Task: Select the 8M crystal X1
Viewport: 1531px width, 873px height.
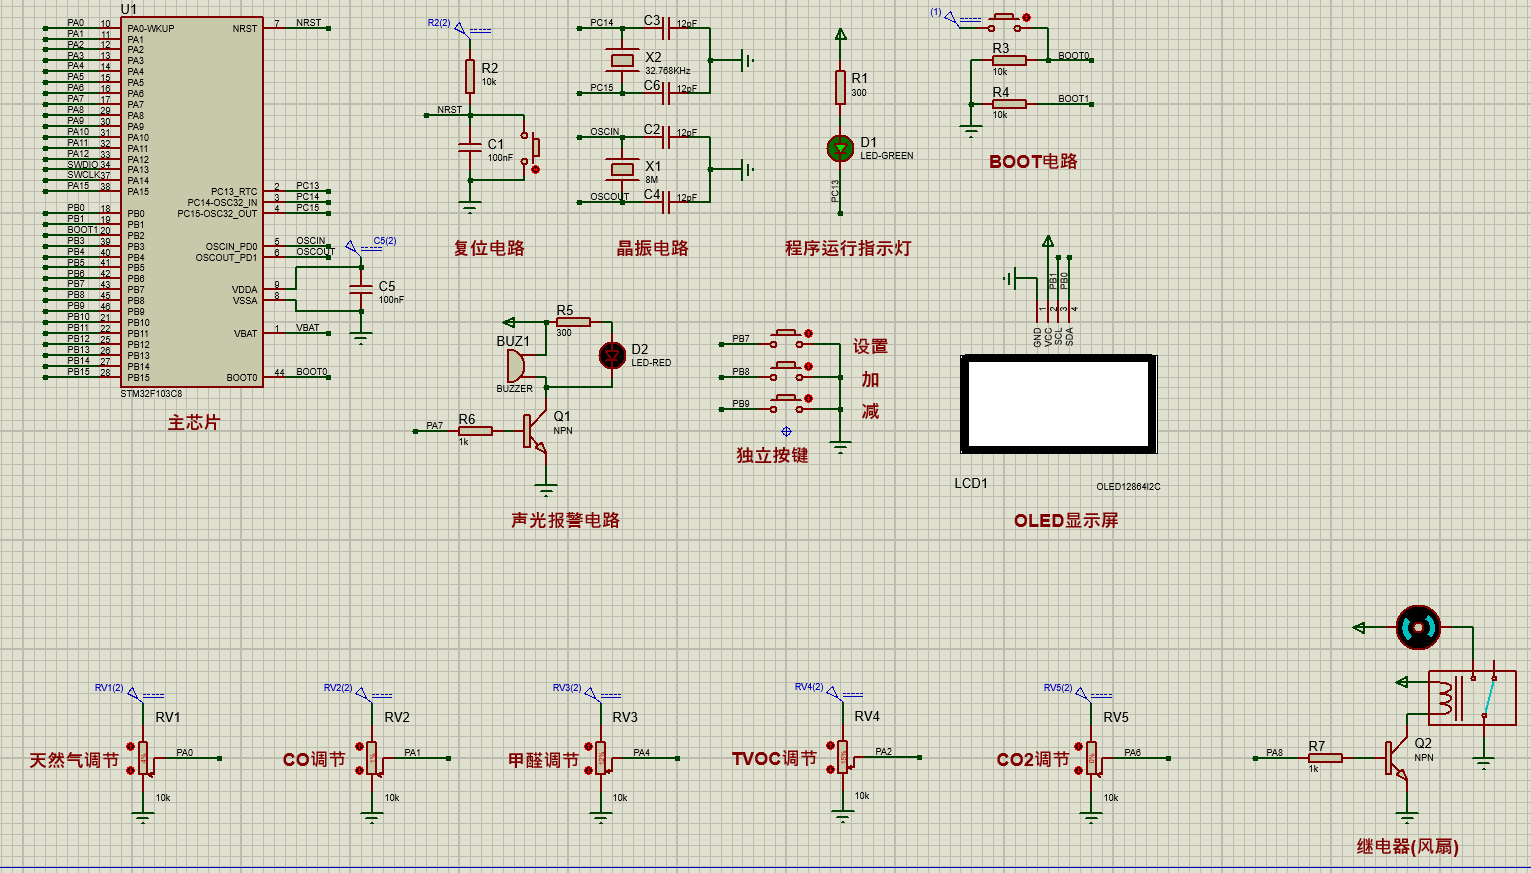Action: (x=623, y=169)
